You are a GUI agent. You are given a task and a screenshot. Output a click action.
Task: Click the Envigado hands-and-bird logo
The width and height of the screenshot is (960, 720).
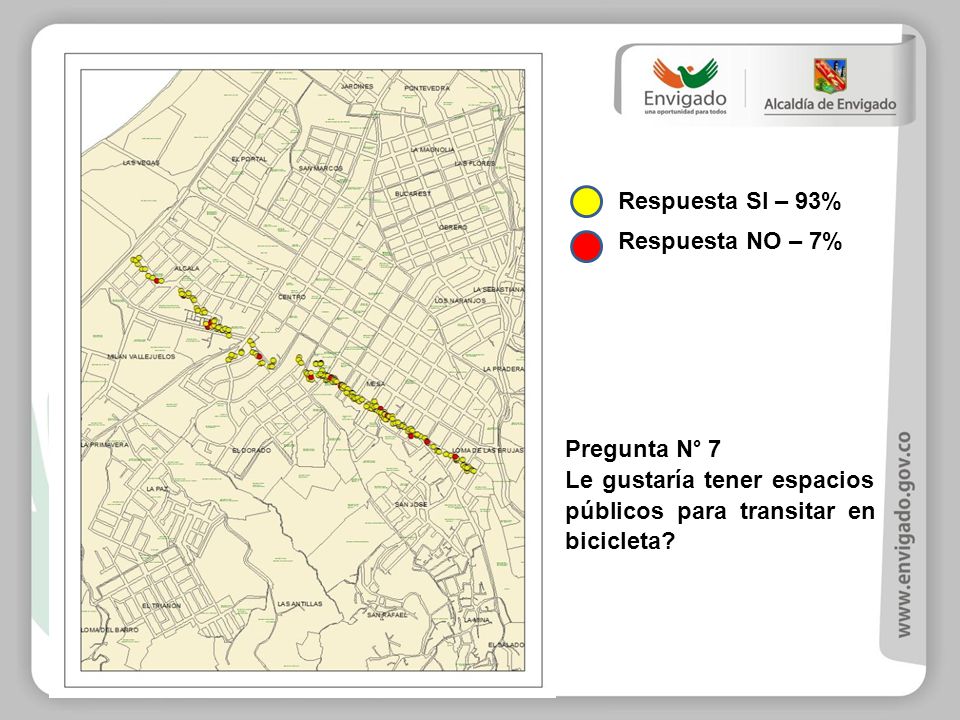tap(685, 73)
